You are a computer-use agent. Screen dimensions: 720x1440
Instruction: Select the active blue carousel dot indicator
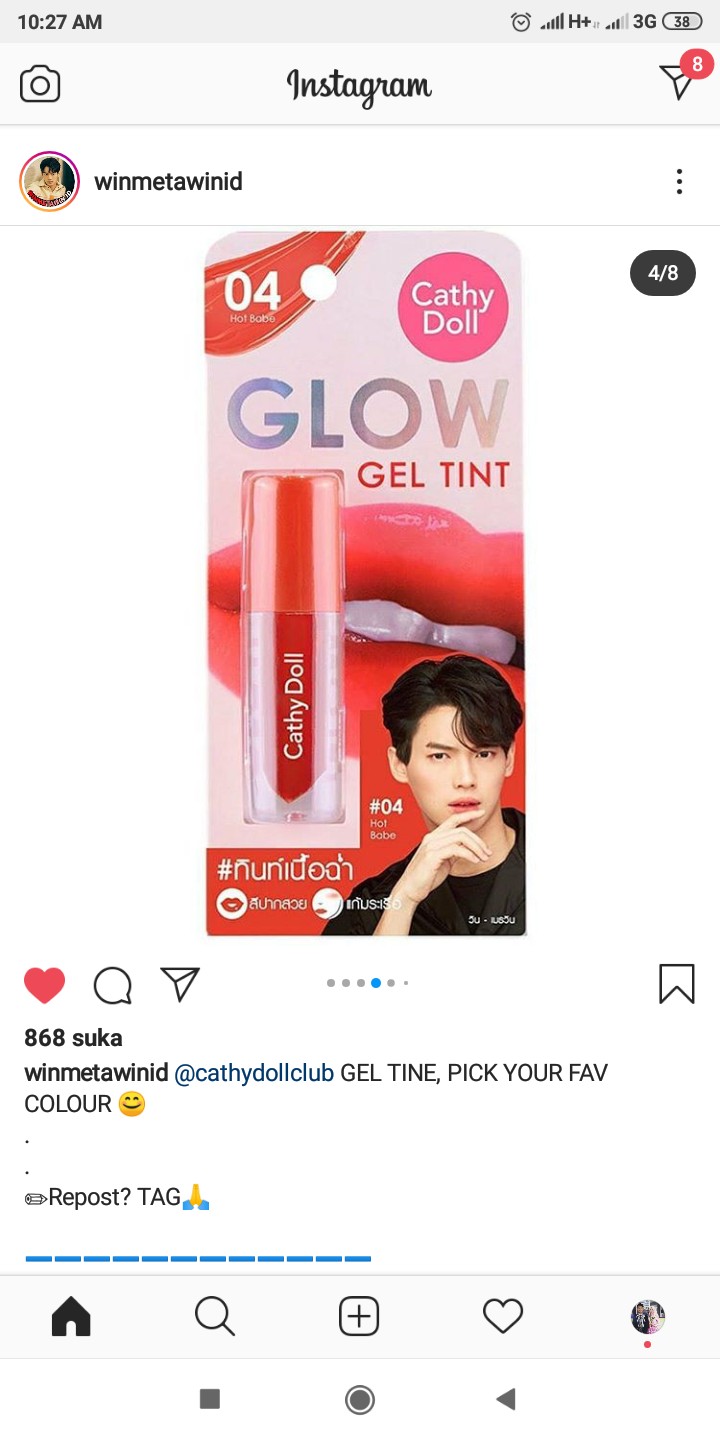(x=376, y=983)
